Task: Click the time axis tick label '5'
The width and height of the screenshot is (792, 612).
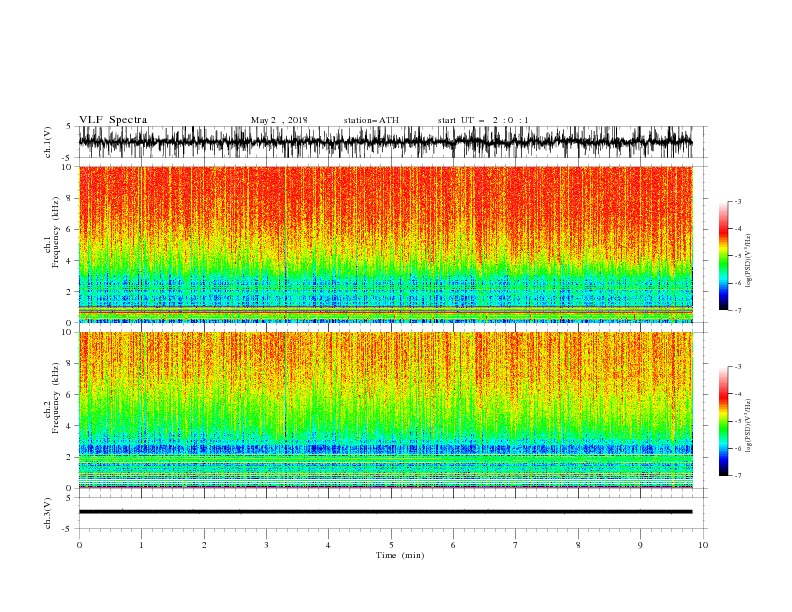Action: tap(391, 545)
